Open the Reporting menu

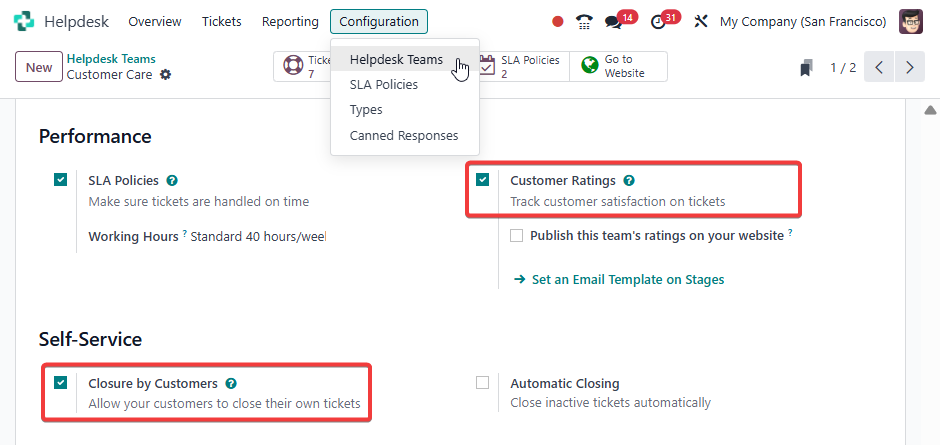290,21
